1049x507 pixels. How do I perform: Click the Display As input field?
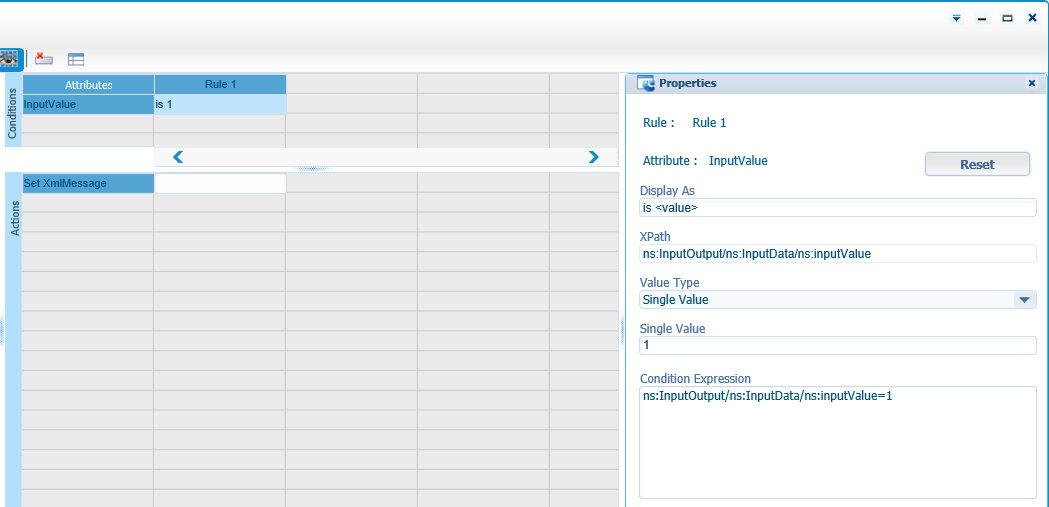coord(837,208)
